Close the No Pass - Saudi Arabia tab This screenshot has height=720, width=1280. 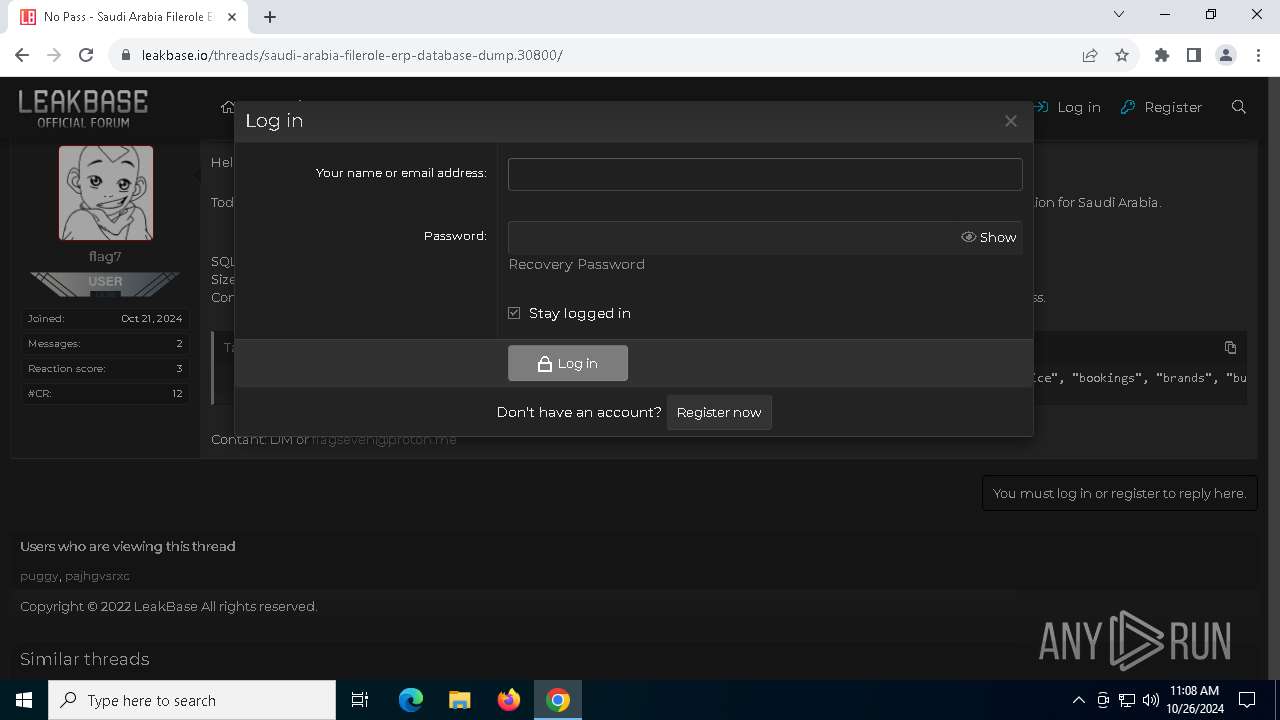point(232,17)
